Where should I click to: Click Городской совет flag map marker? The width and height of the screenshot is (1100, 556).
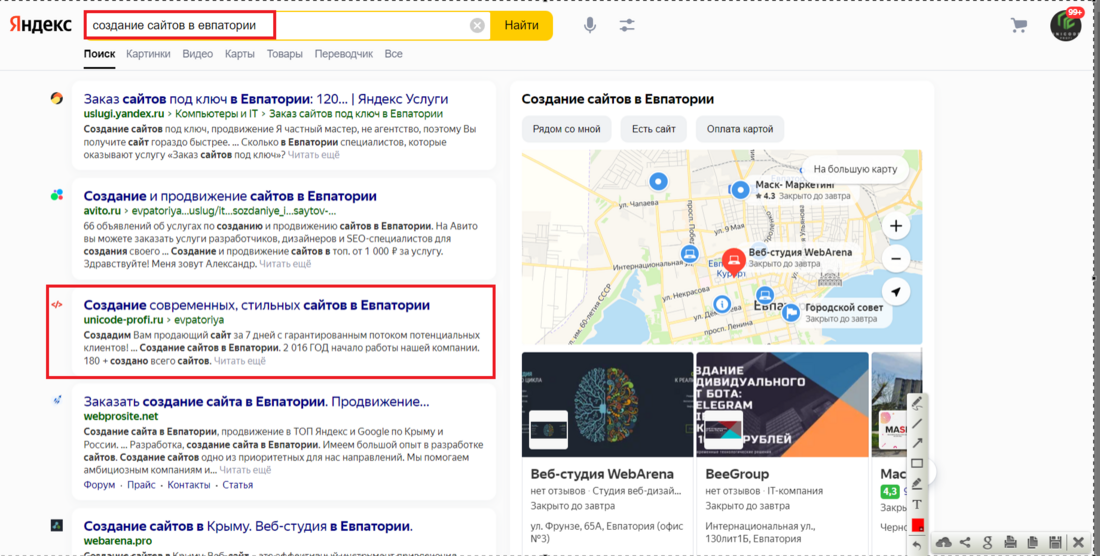pyautogui.click(x=791, y=313)
